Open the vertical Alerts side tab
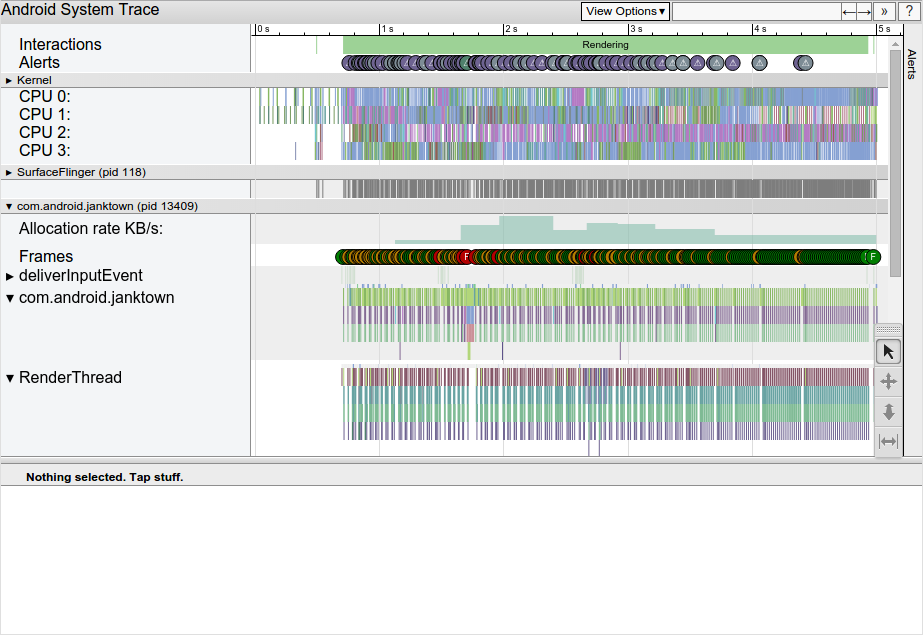Image resolution: width=923 pixels, height=635 pixels. pyautogui.click(x=912, y=64)
